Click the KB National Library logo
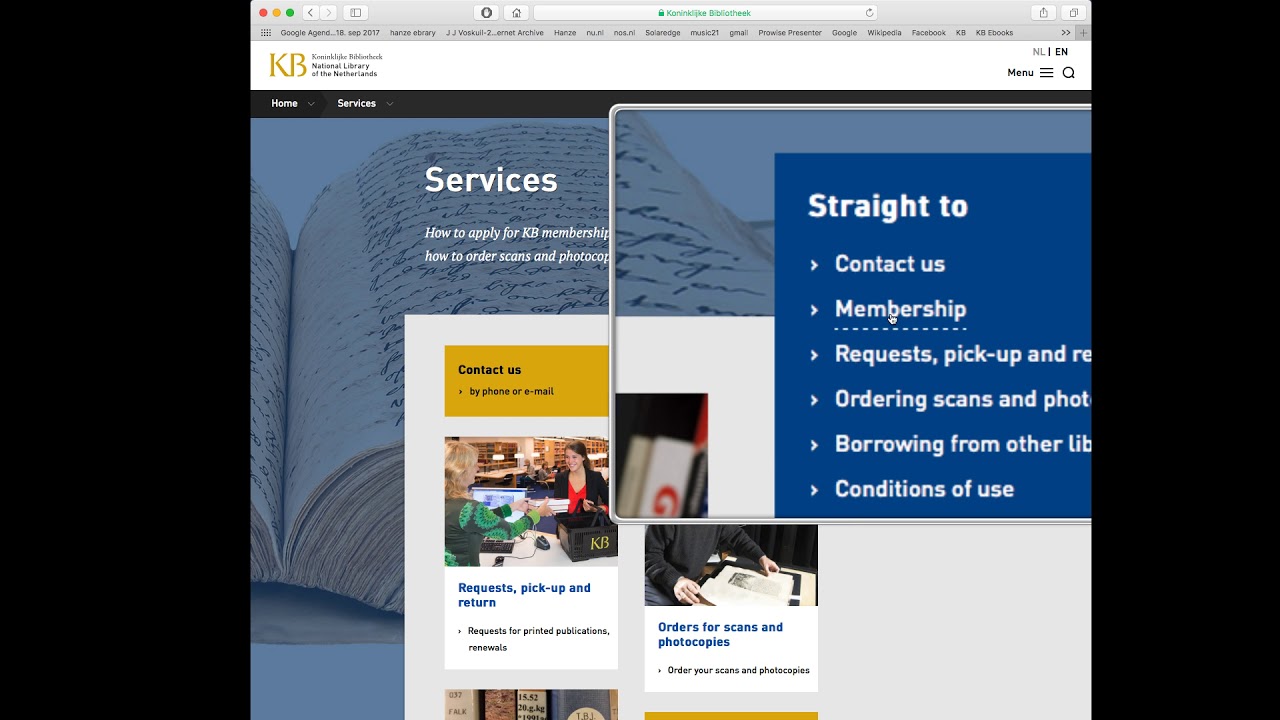1280x720 pixels. coord(325,65)
